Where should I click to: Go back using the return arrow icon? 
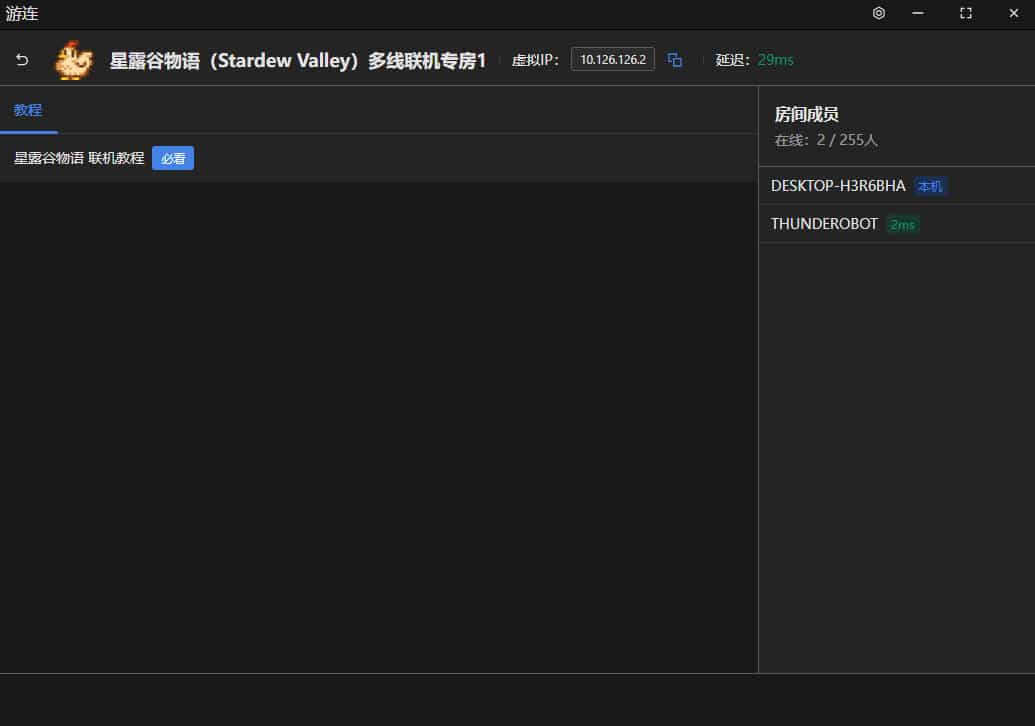click(22, 60)
